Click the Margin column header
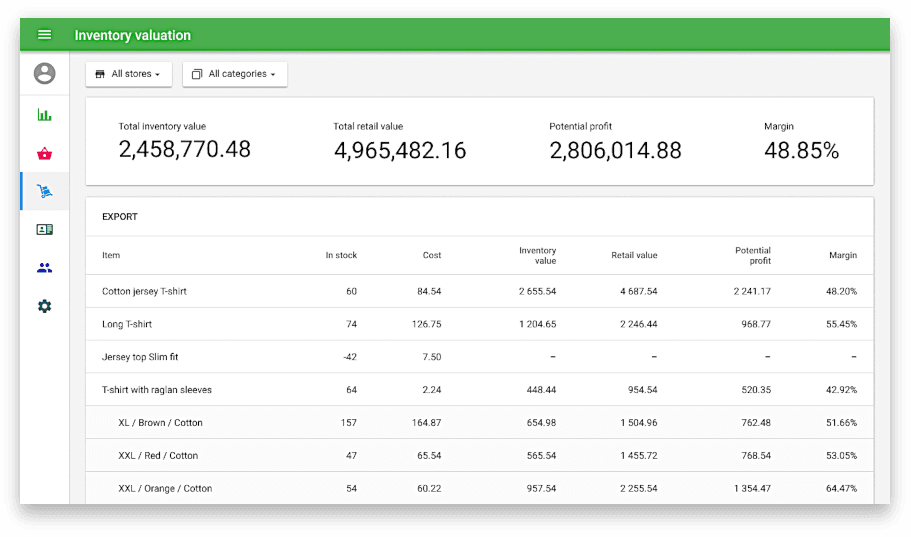This screenshot has width=911, height=537. 842,255
